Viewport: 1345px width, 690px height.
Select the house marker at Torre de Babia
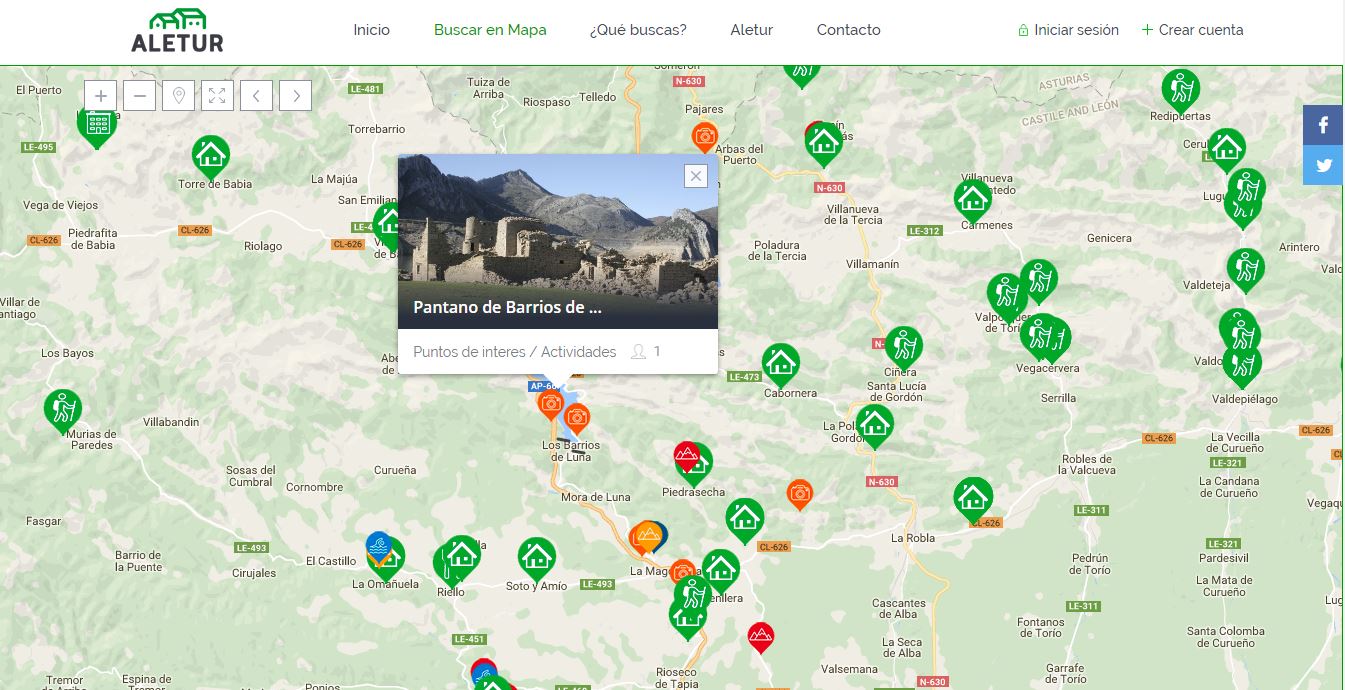[x=210, y=155]
